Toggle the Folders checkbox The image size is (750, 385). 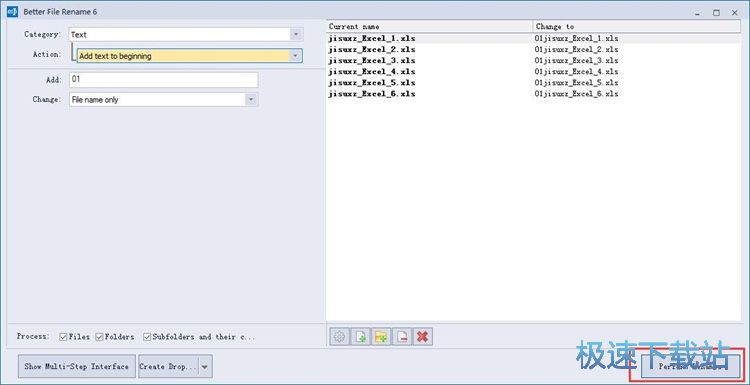[99, 337]
